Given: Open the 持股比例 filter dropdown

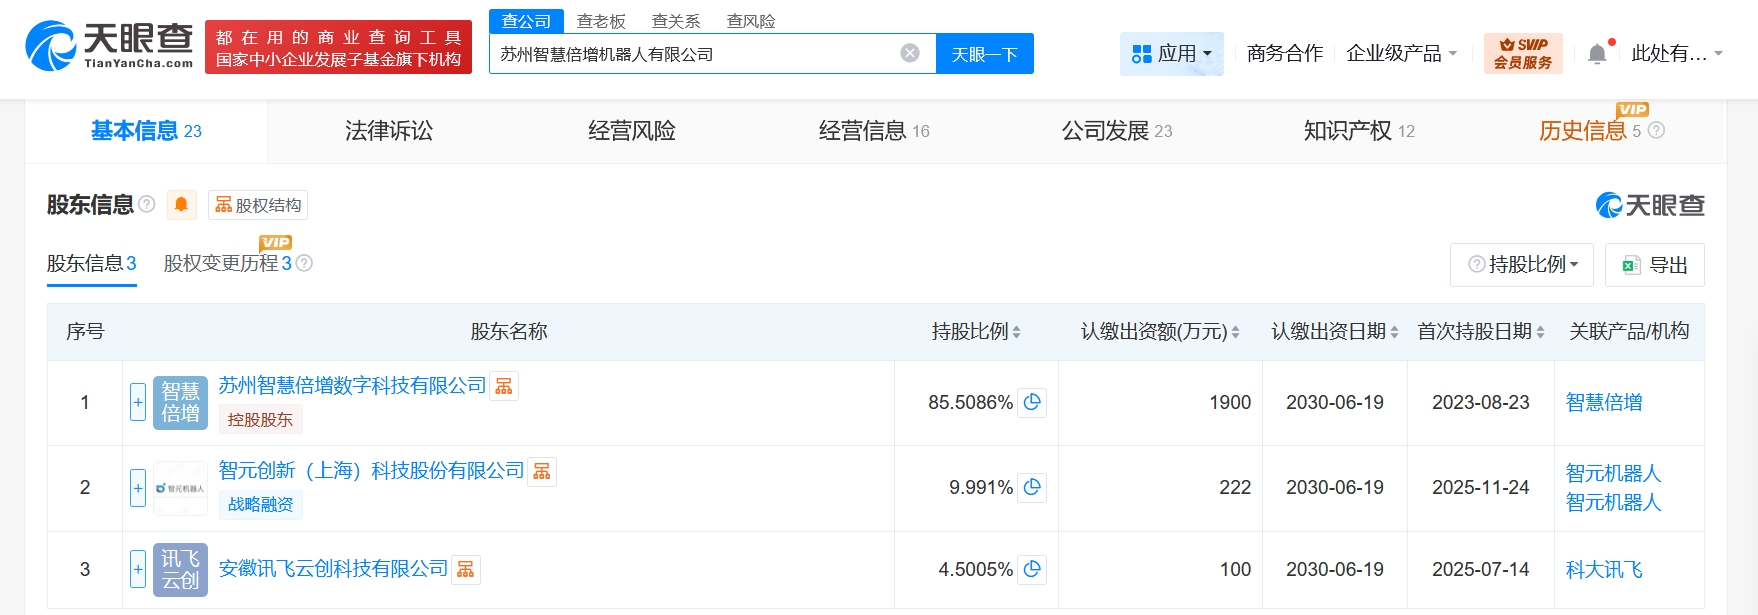Looking at the screenshot, I should pos(1522,265).
